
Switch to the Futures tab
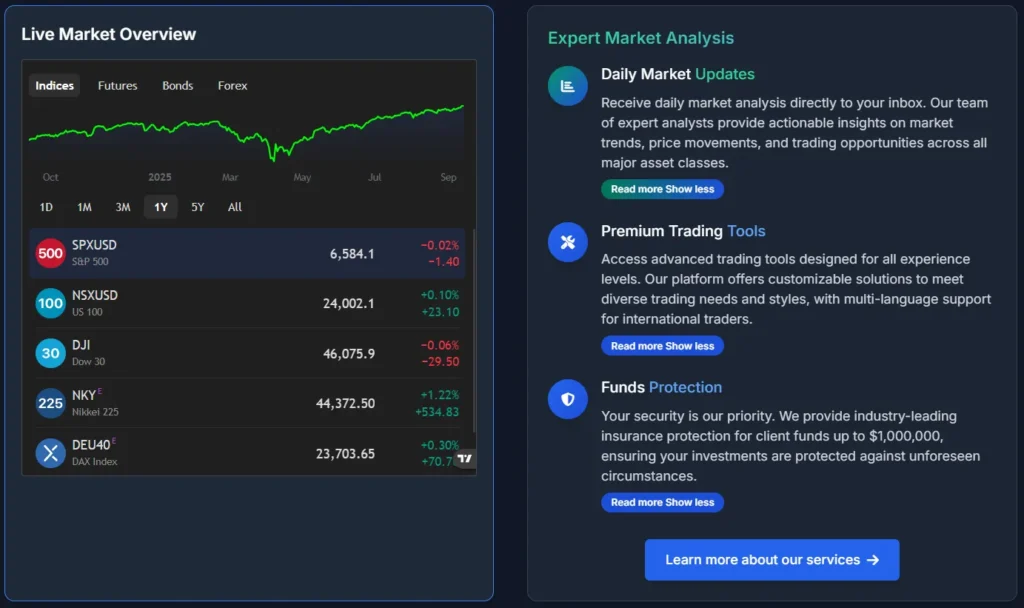coord(118,86)
